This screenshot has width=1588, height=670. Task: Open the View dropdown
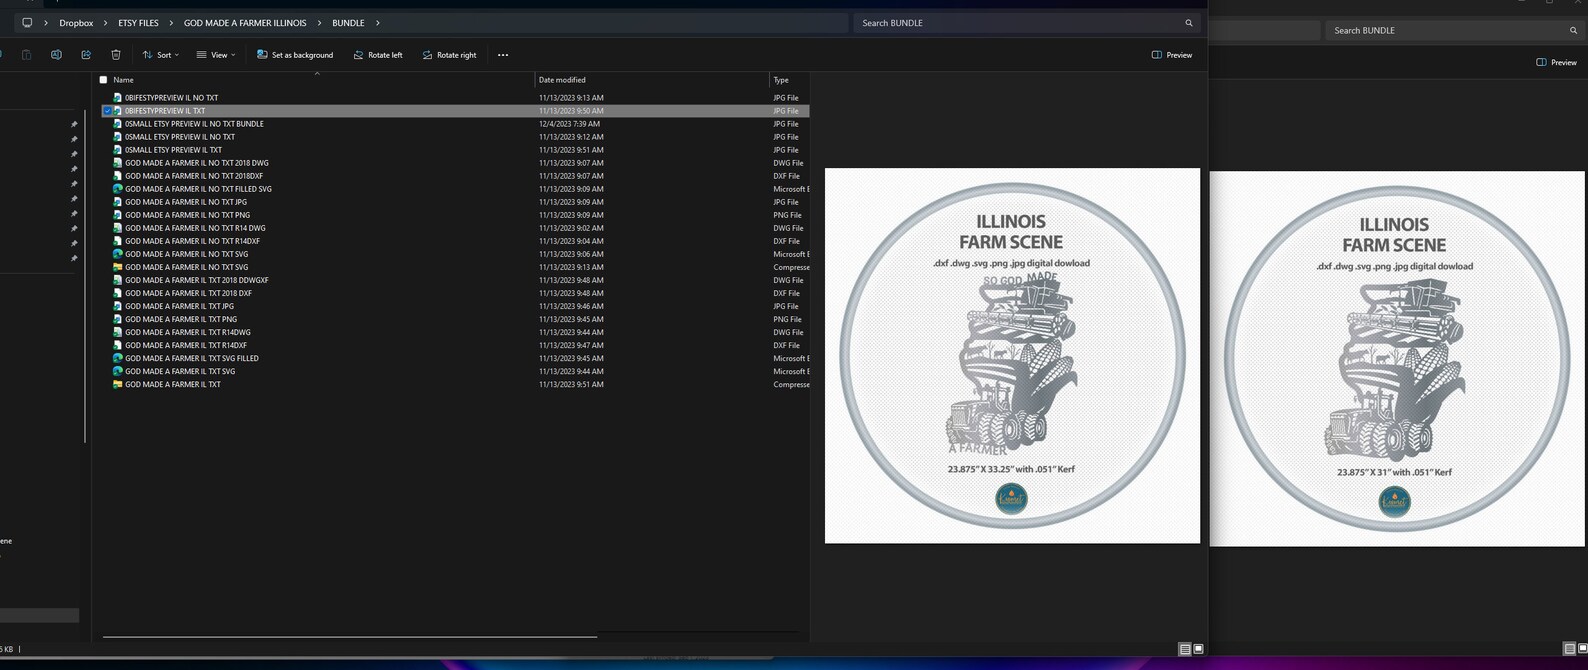point(216,55)
